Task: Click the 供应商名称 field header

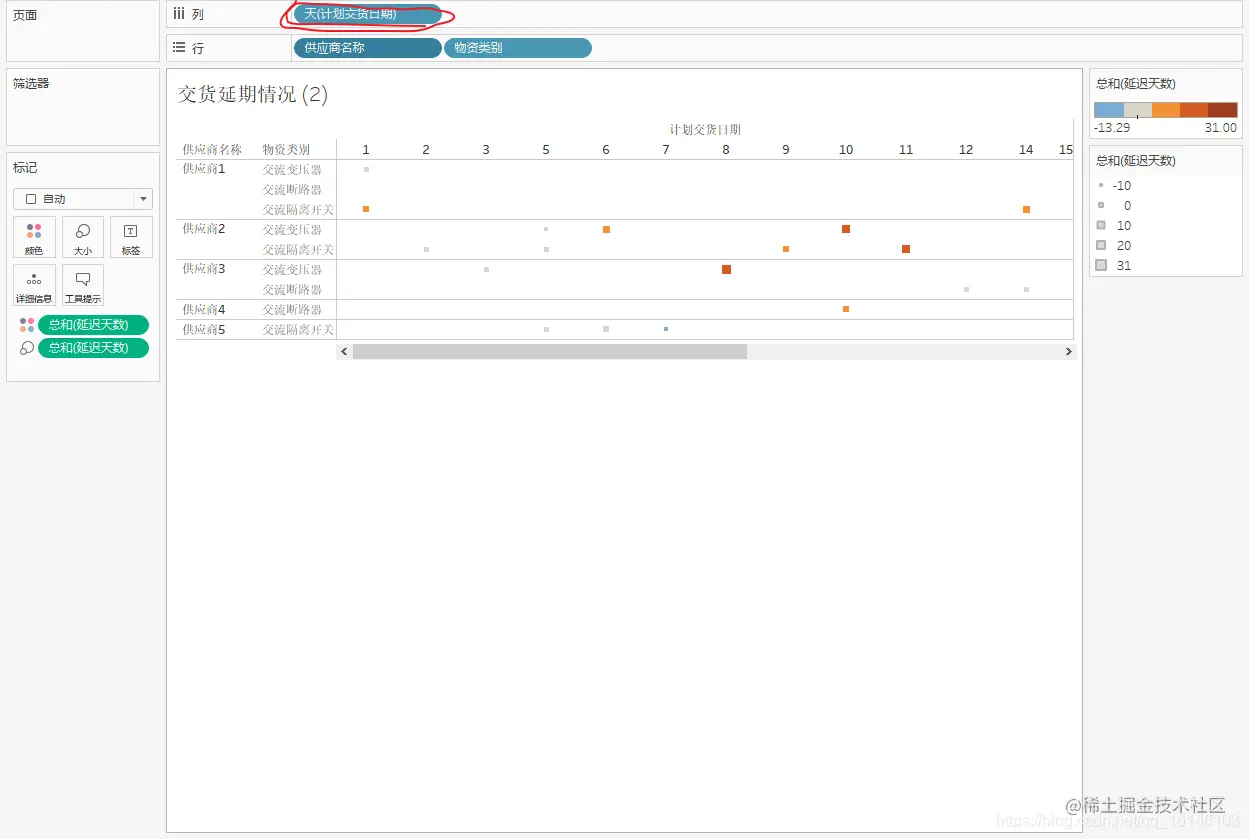Action: (212, 150)
